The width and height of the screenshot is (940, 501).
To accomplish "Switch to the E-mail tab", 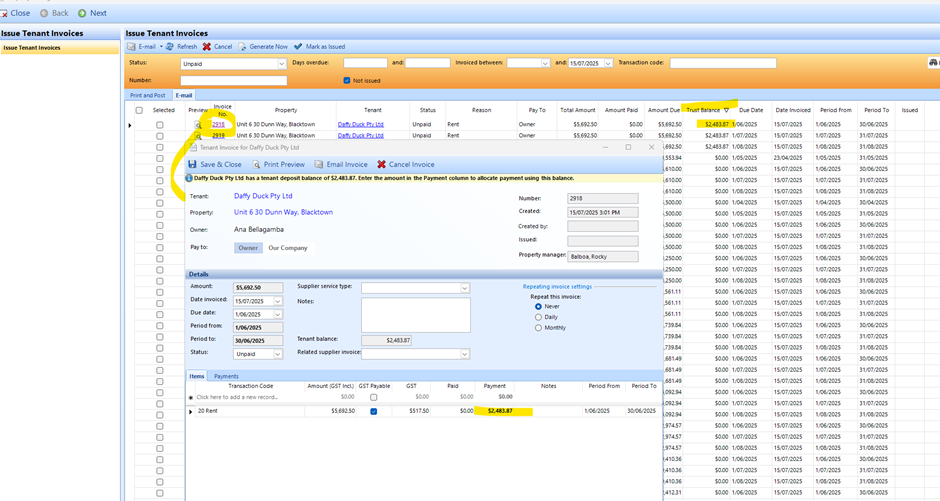I will pyautogui.click(x=183, y=95).
